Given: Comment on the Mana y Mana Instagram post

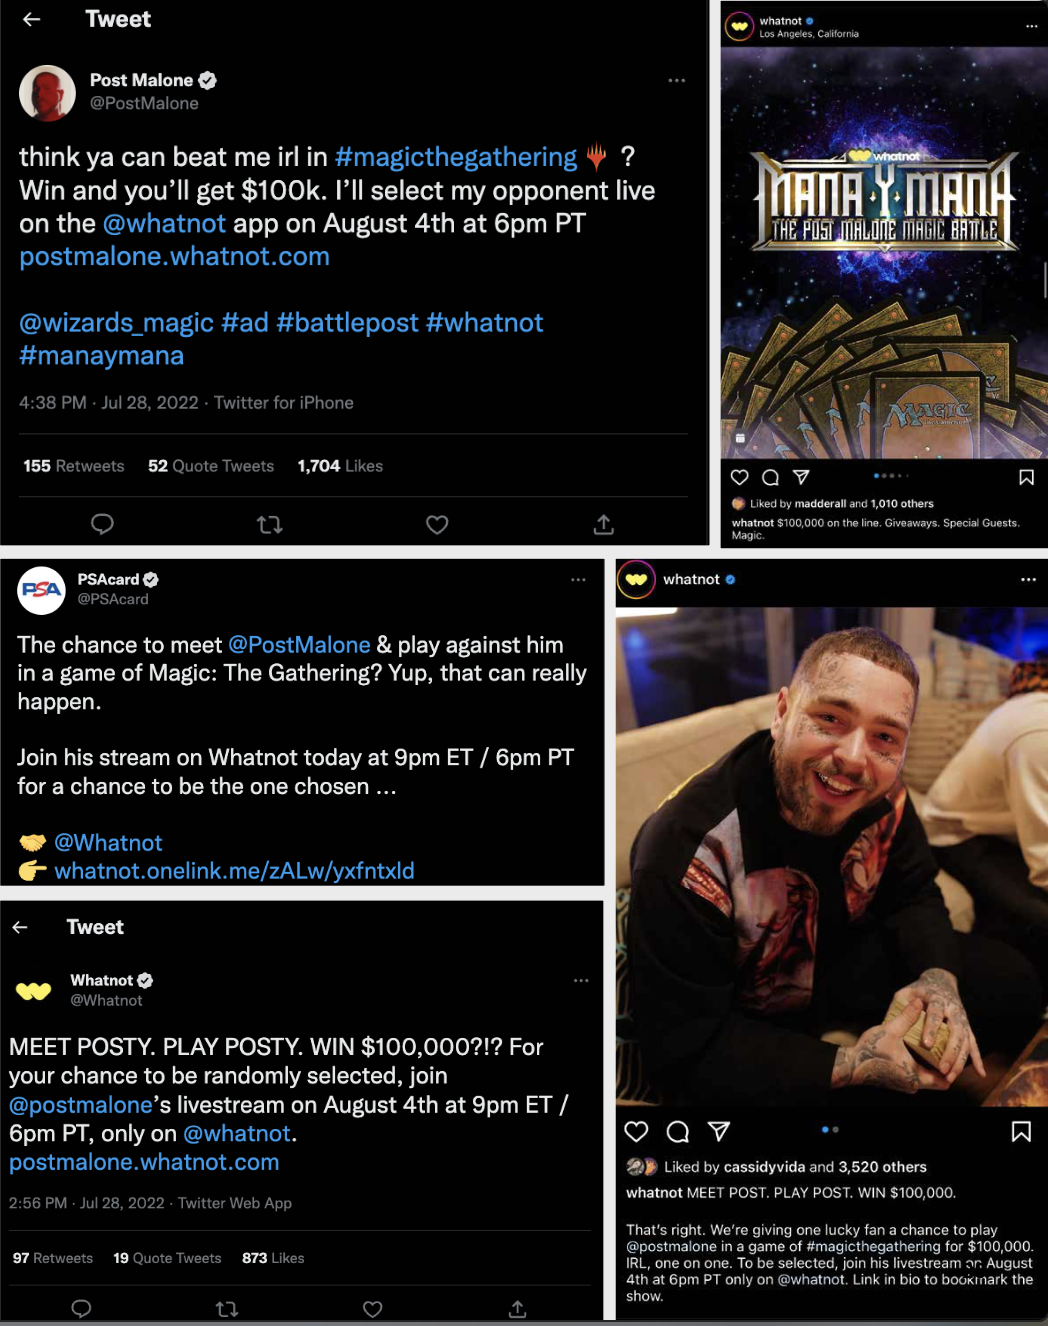Looking at the screenshot, I should [x=770, y=477].
